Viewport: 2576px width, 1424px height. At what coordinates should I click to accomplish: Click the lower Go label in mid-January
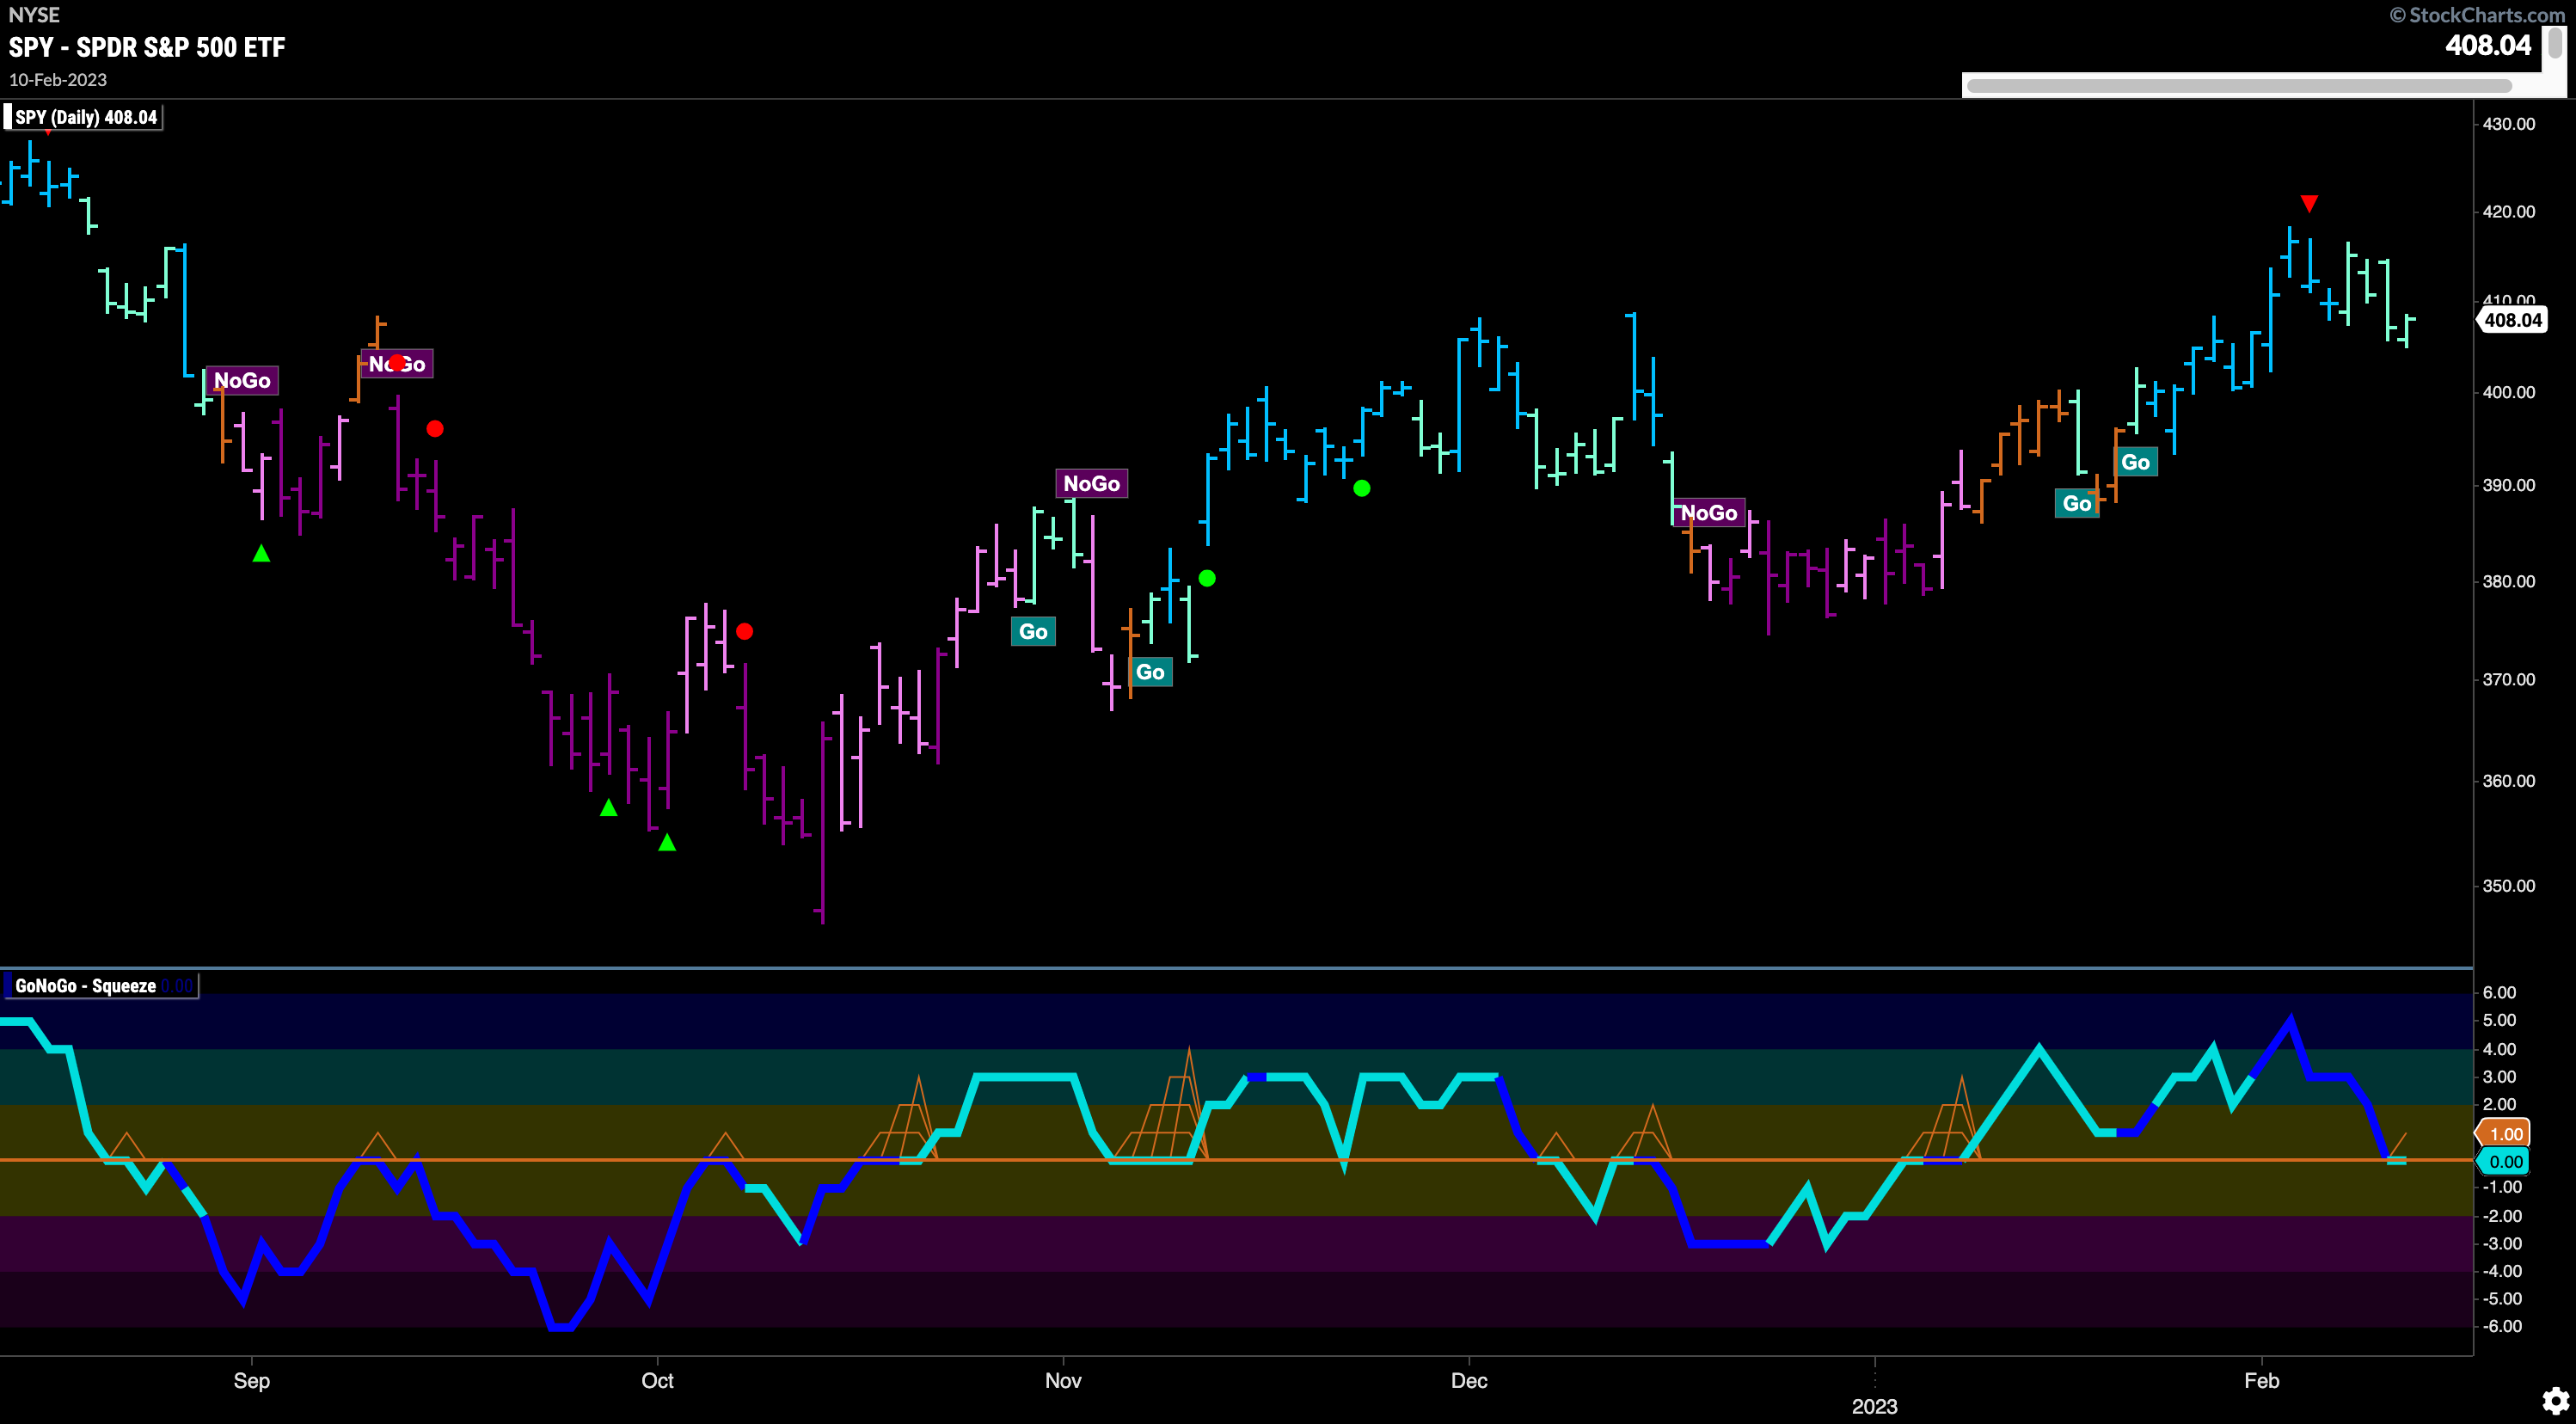pyautogui.click(x=2077, y=503)
